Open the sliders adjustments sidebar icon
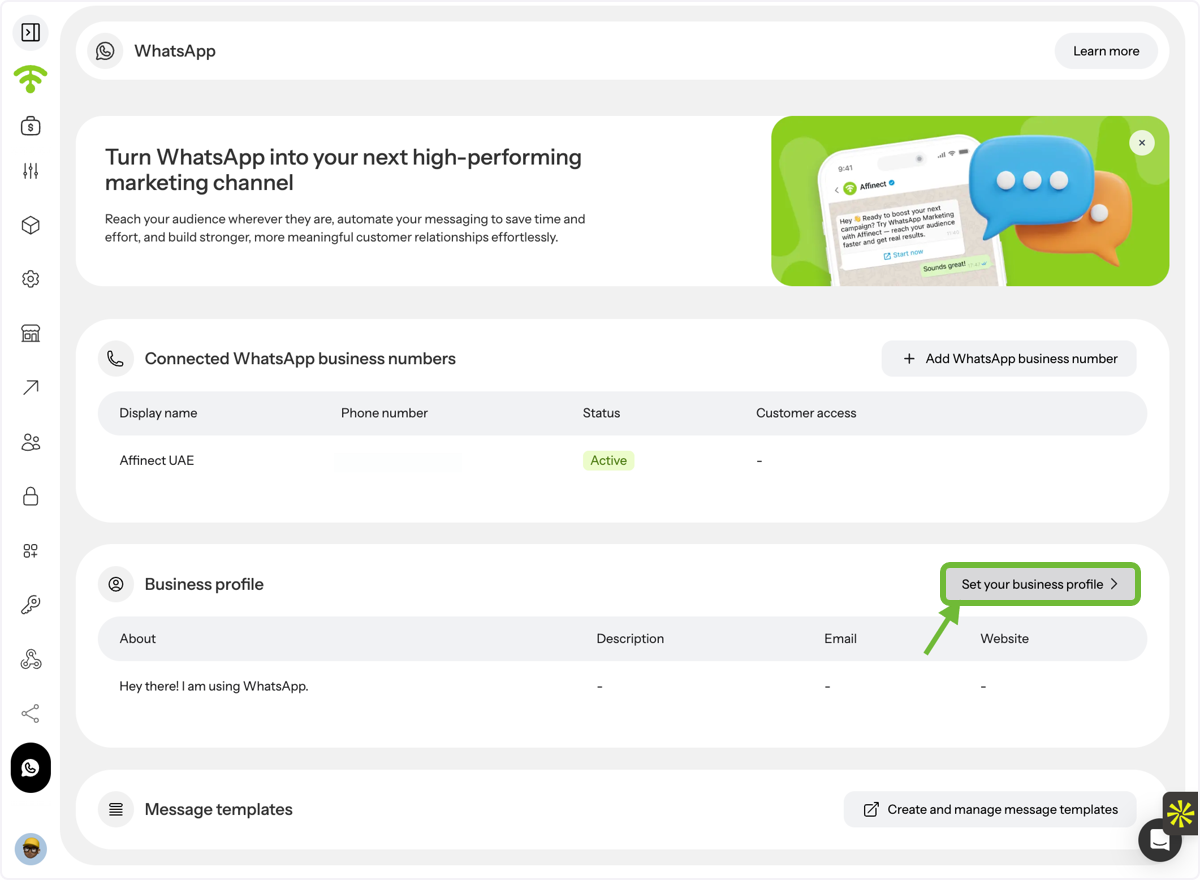This screenshot has width=1200, height=880. click(x=31, y=172)
